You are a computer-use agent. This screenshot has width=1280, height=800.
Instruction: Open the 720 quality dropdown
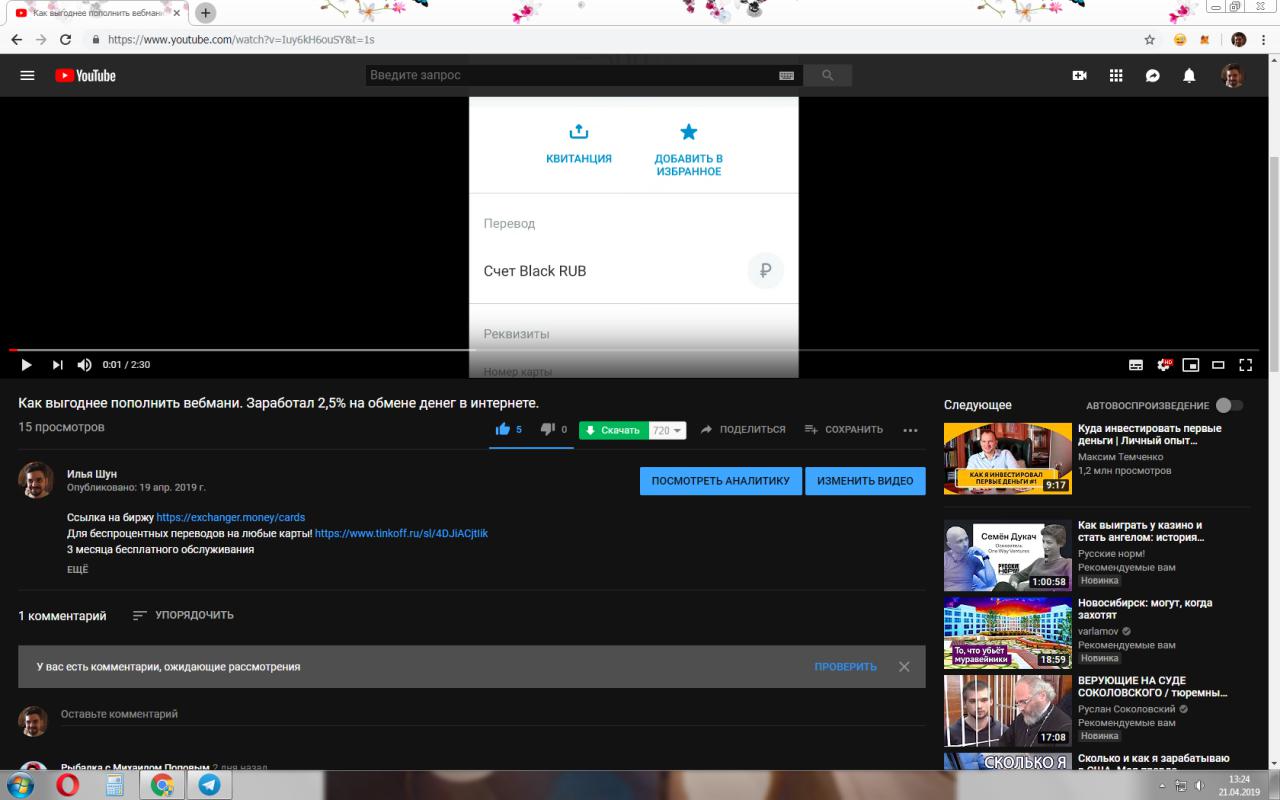click(668, 430)
